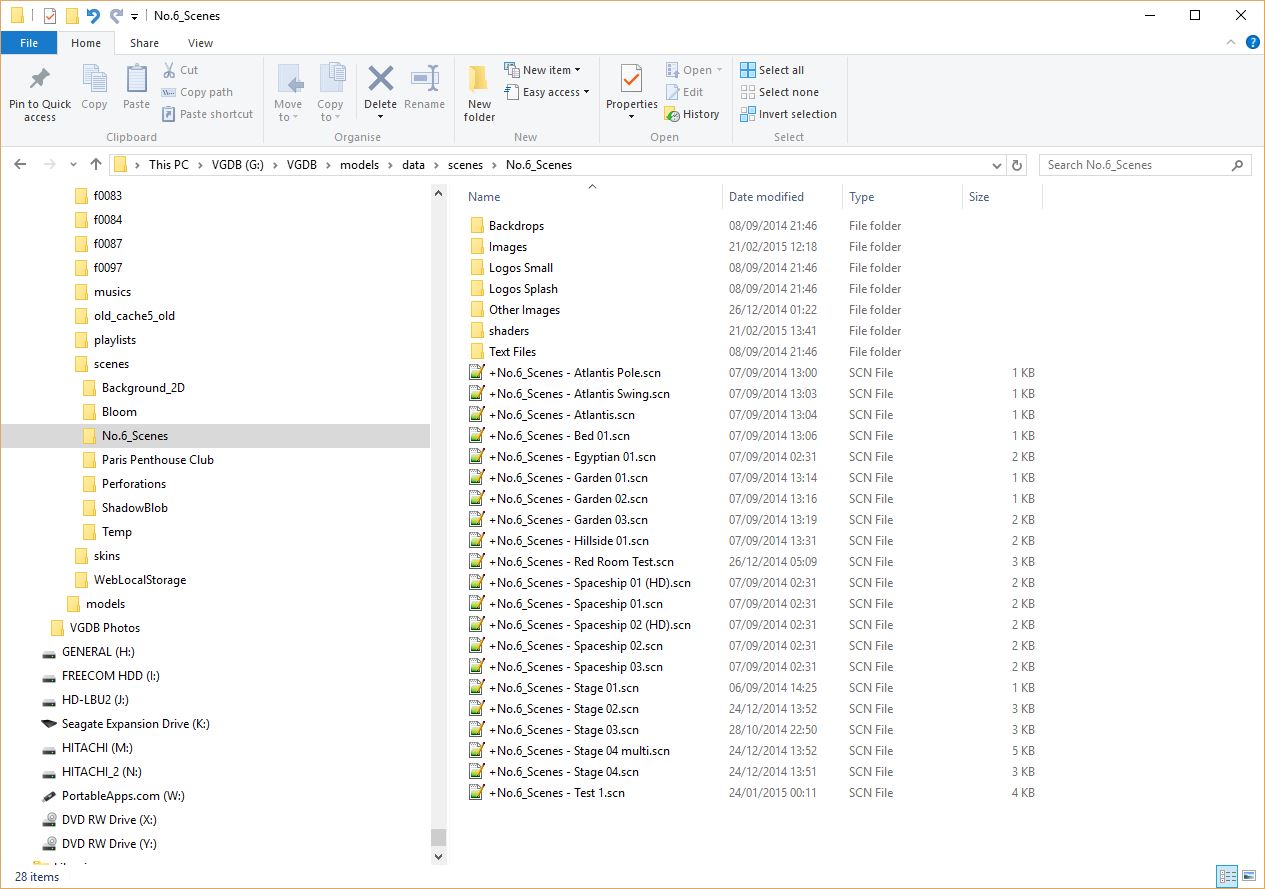
Task: Open address bar history dropdown
Action: click(997, 165)
